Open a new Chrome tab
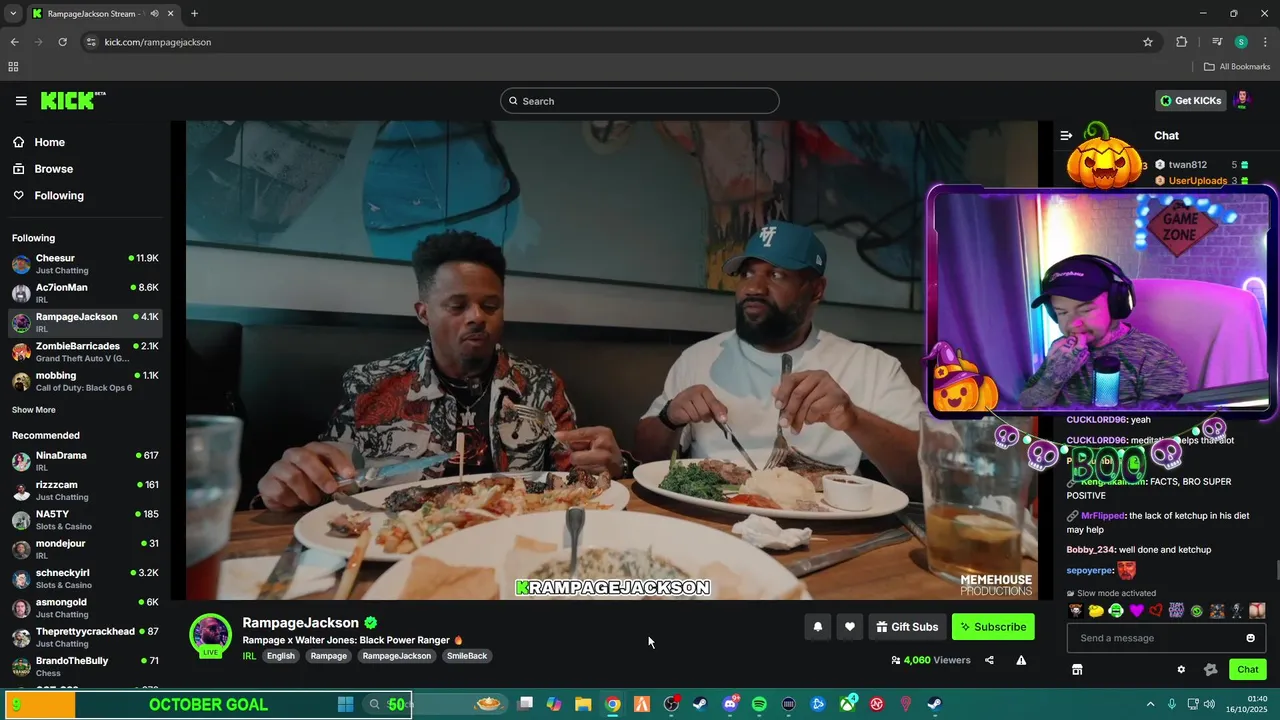The height and width of the screenshot is (720, 1280). [x=194, y=14]
